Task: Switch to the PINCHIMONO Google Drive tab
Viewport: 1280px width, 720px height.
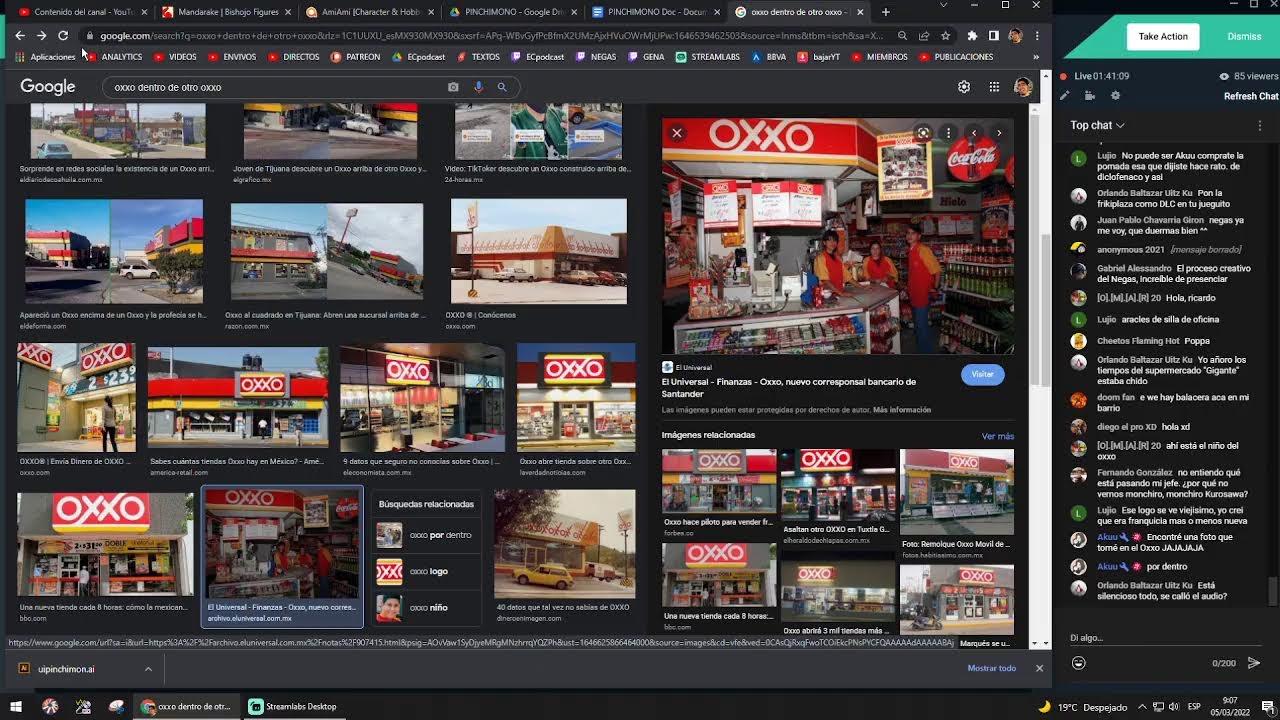Action: [x=514, y=12]
